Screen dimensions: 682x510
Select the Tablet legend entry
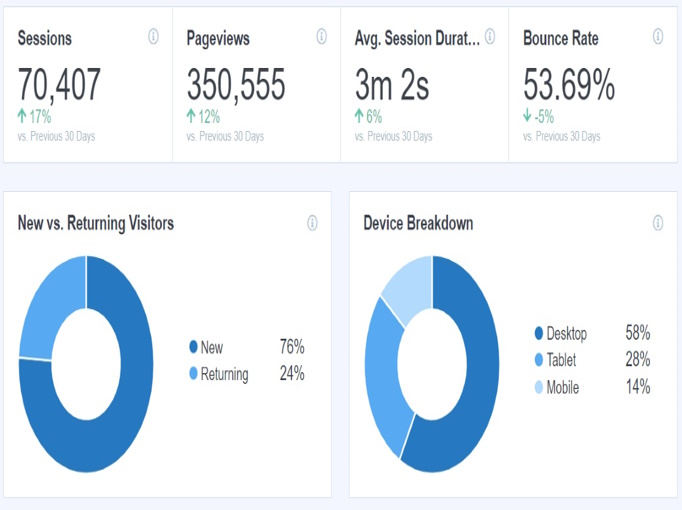pyautogui.click(x=562, y=360)
